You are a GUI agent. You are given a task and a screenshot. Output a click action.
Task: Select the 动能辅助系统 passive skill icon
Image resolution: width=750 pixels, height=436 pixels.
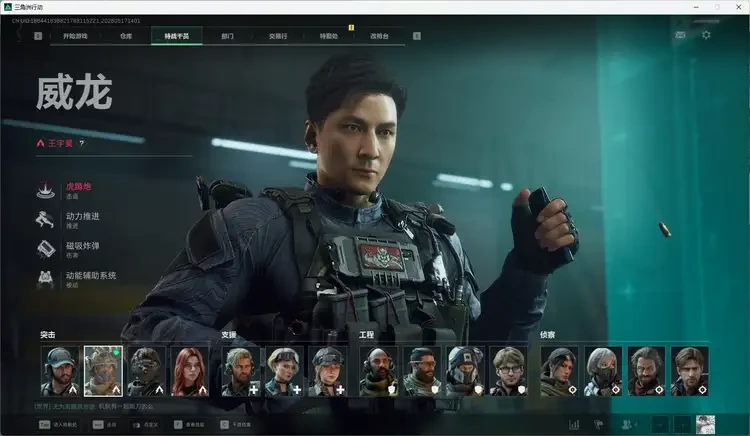point(46,279)
